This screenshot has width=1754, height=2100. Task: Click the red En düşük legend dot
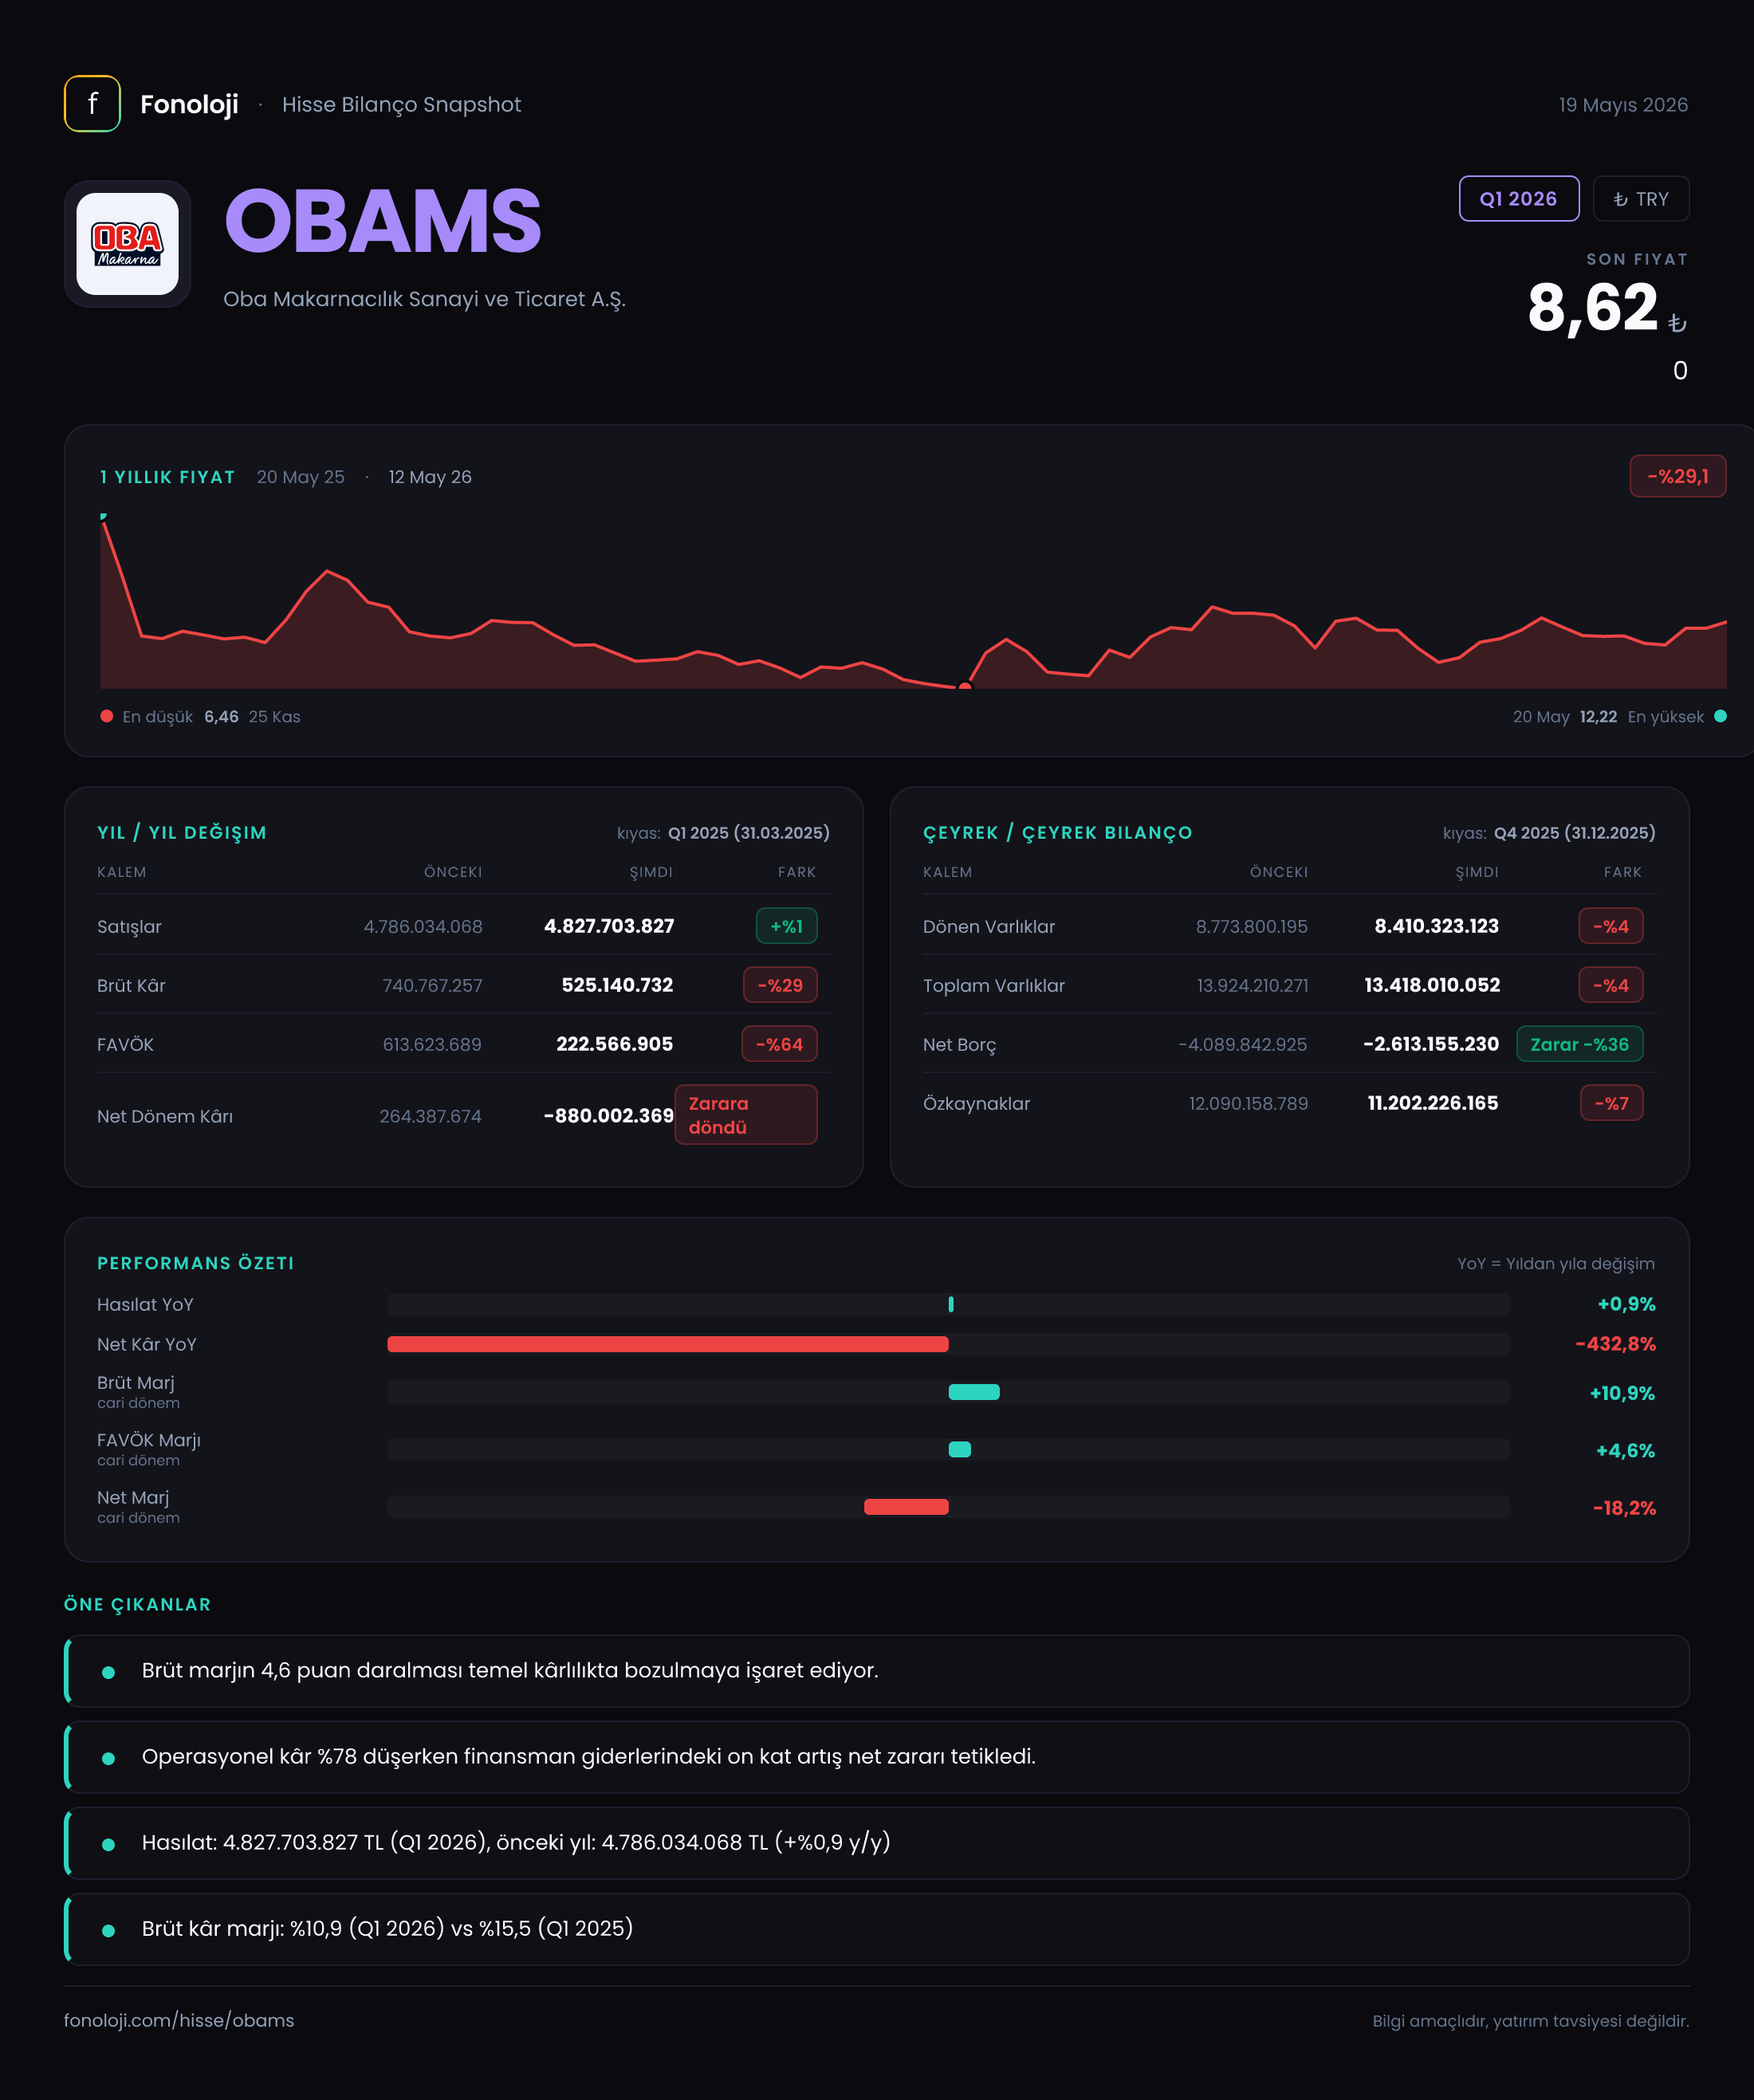click(107, 716)
